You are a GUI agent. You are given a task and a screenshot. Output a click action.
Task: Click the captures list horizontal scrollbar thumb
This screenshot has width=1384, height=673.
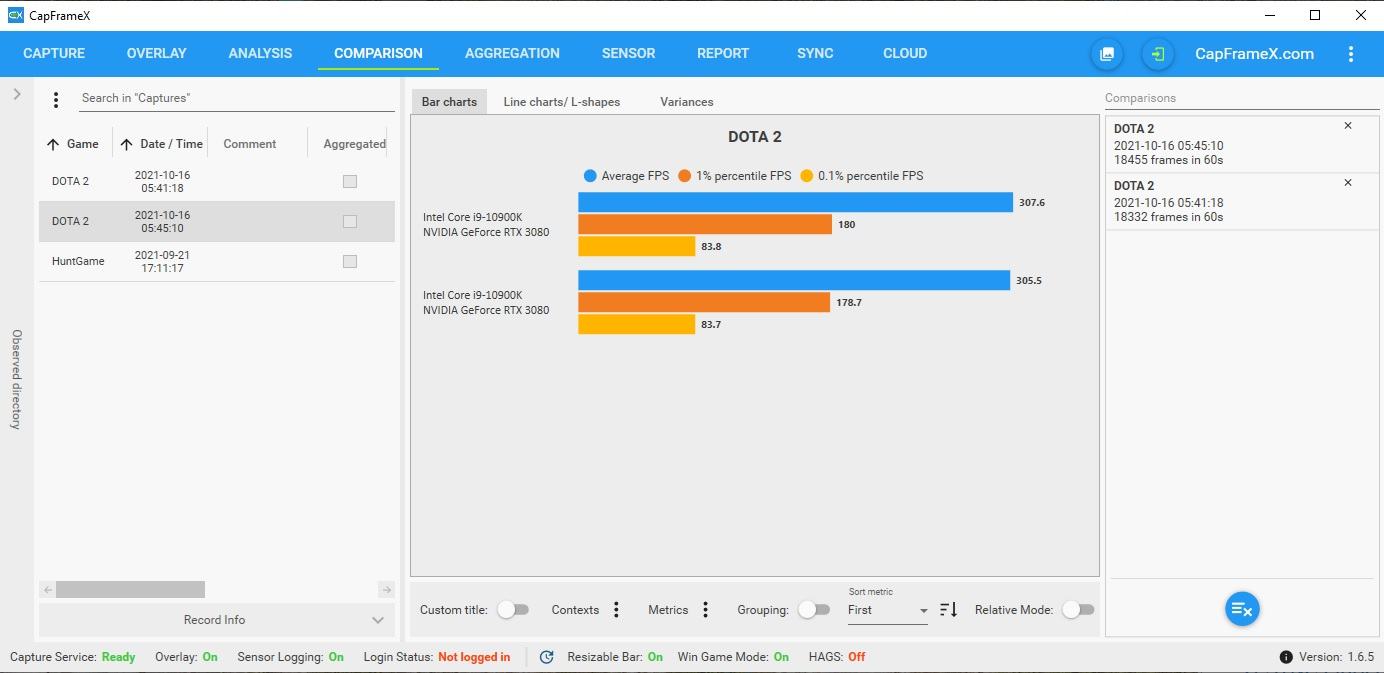coord(130,590)
